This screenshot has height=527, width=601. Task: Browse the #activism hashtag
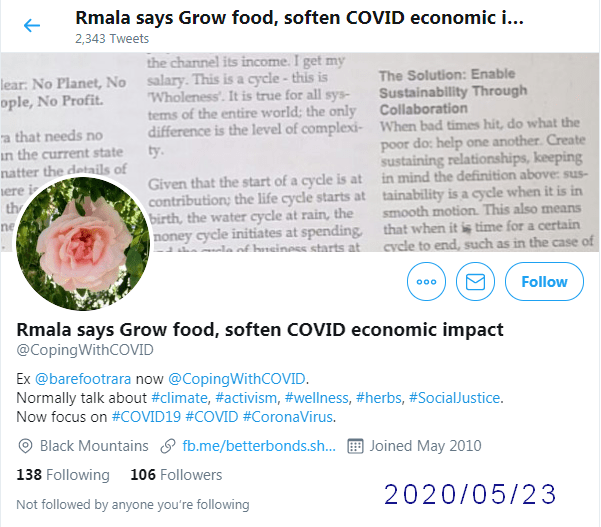pyautogui.click(x=246, y=398)
